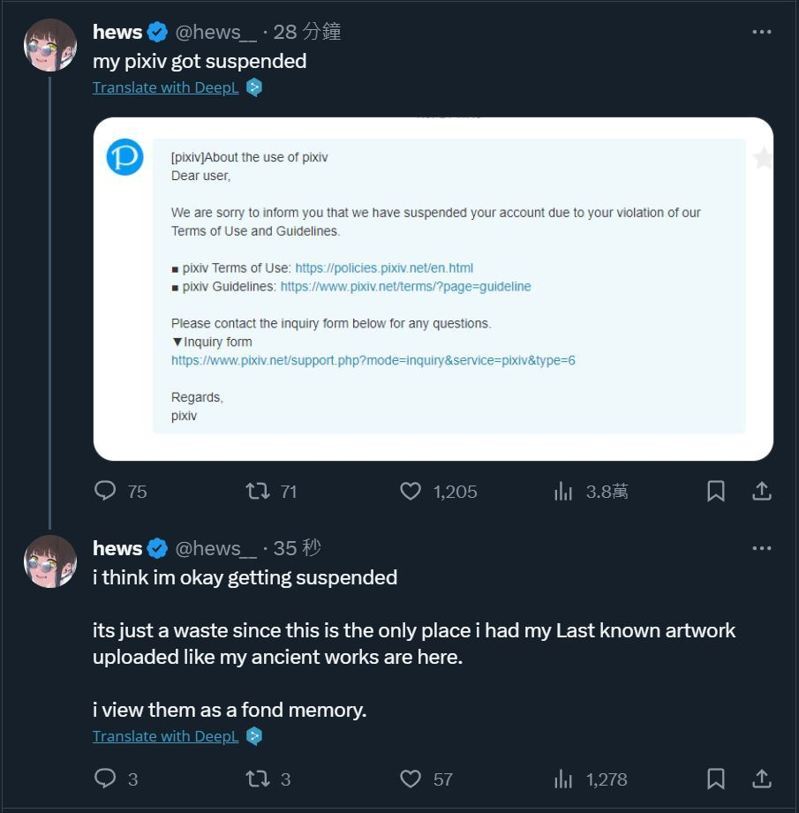The height and width of the screenshot is (813, 799).
Task: View the 1,278 views analytics of second tweet
Action: [x=591, y=778]
